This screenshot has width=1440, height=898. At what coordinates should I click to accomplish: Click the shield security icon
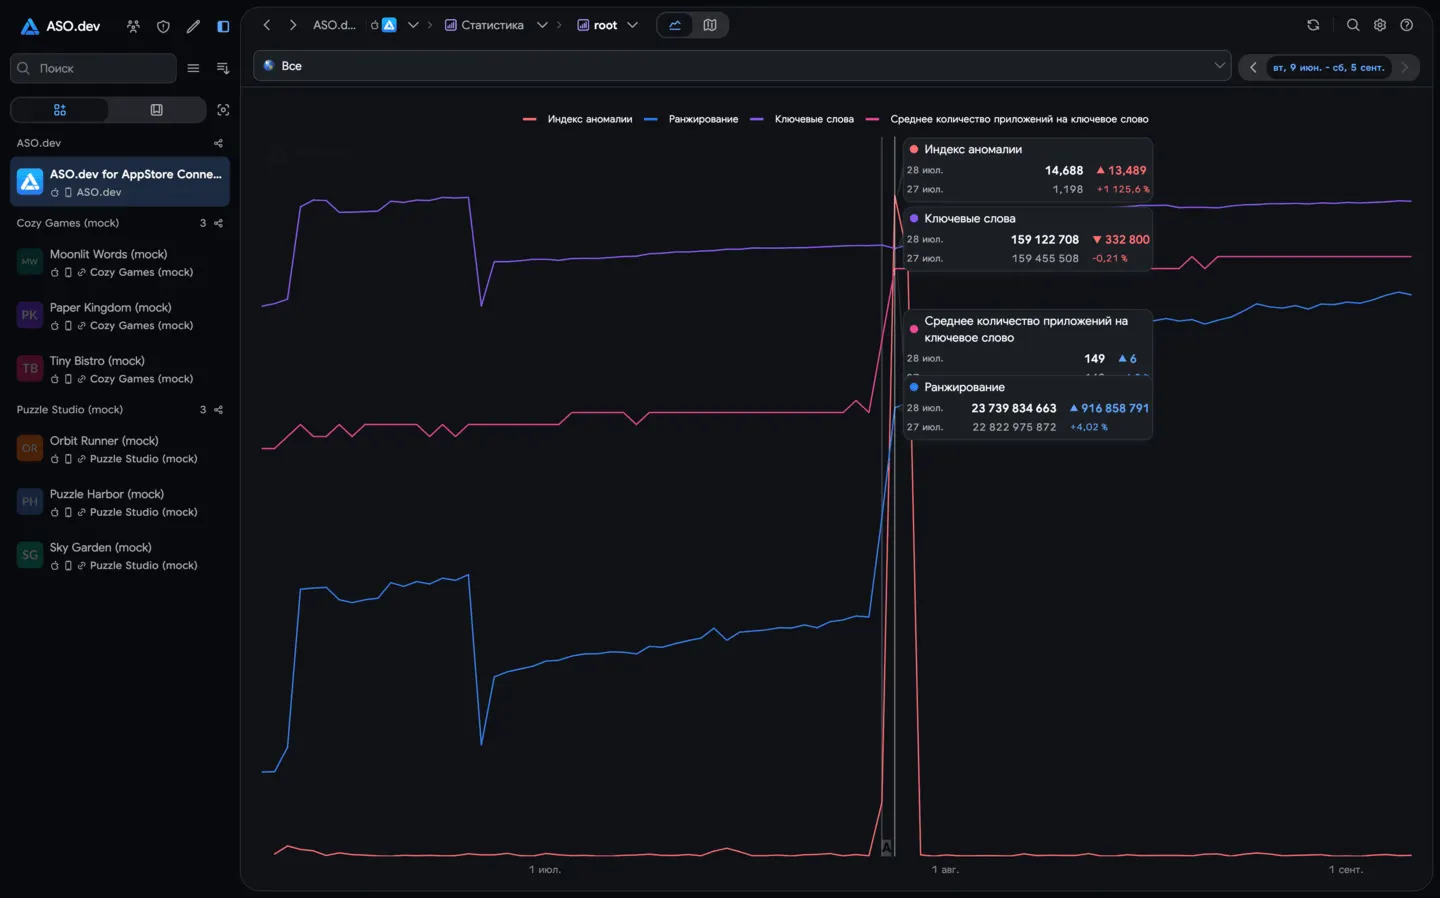coord(163,26)
